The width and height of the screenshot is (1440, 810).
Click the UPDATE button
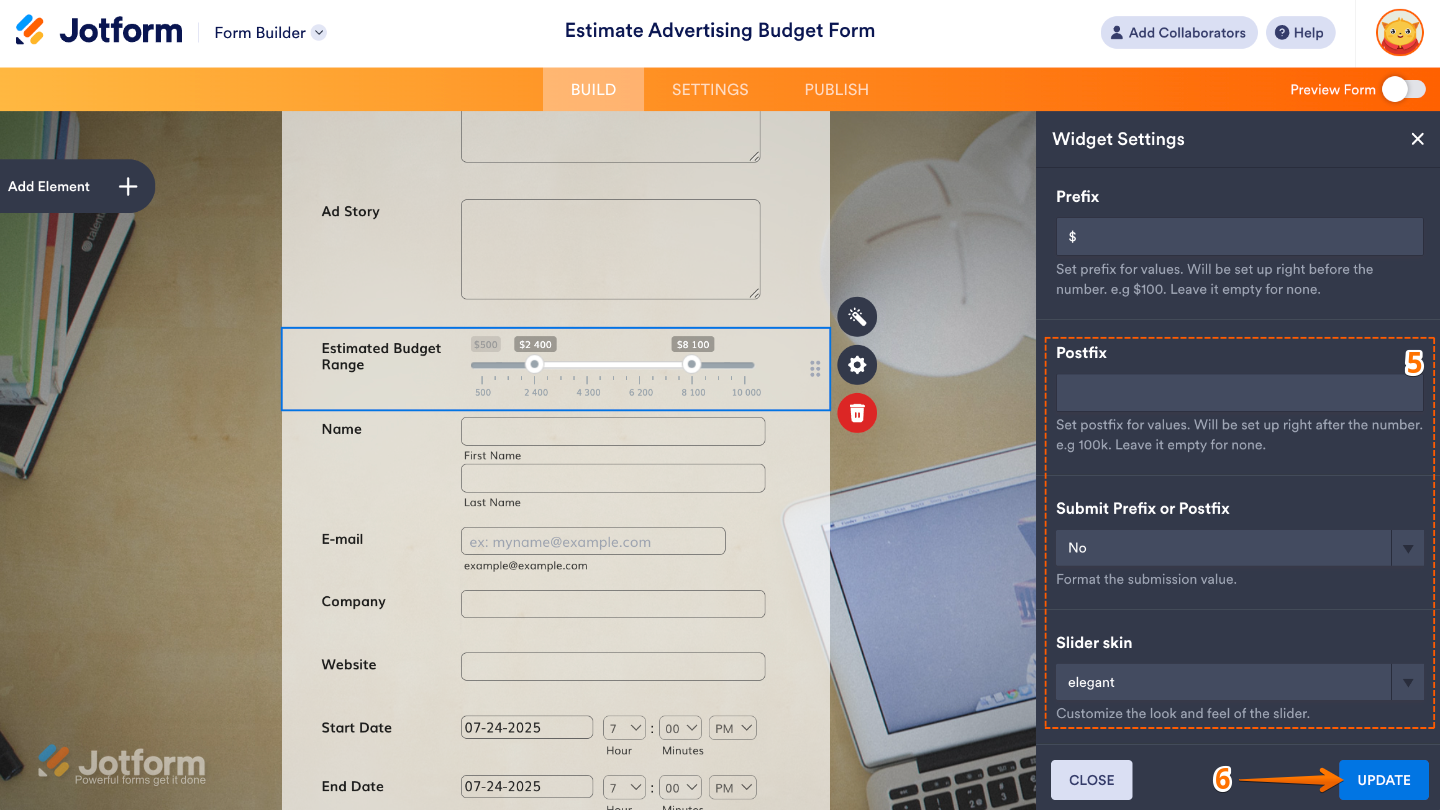[1383, 780]
